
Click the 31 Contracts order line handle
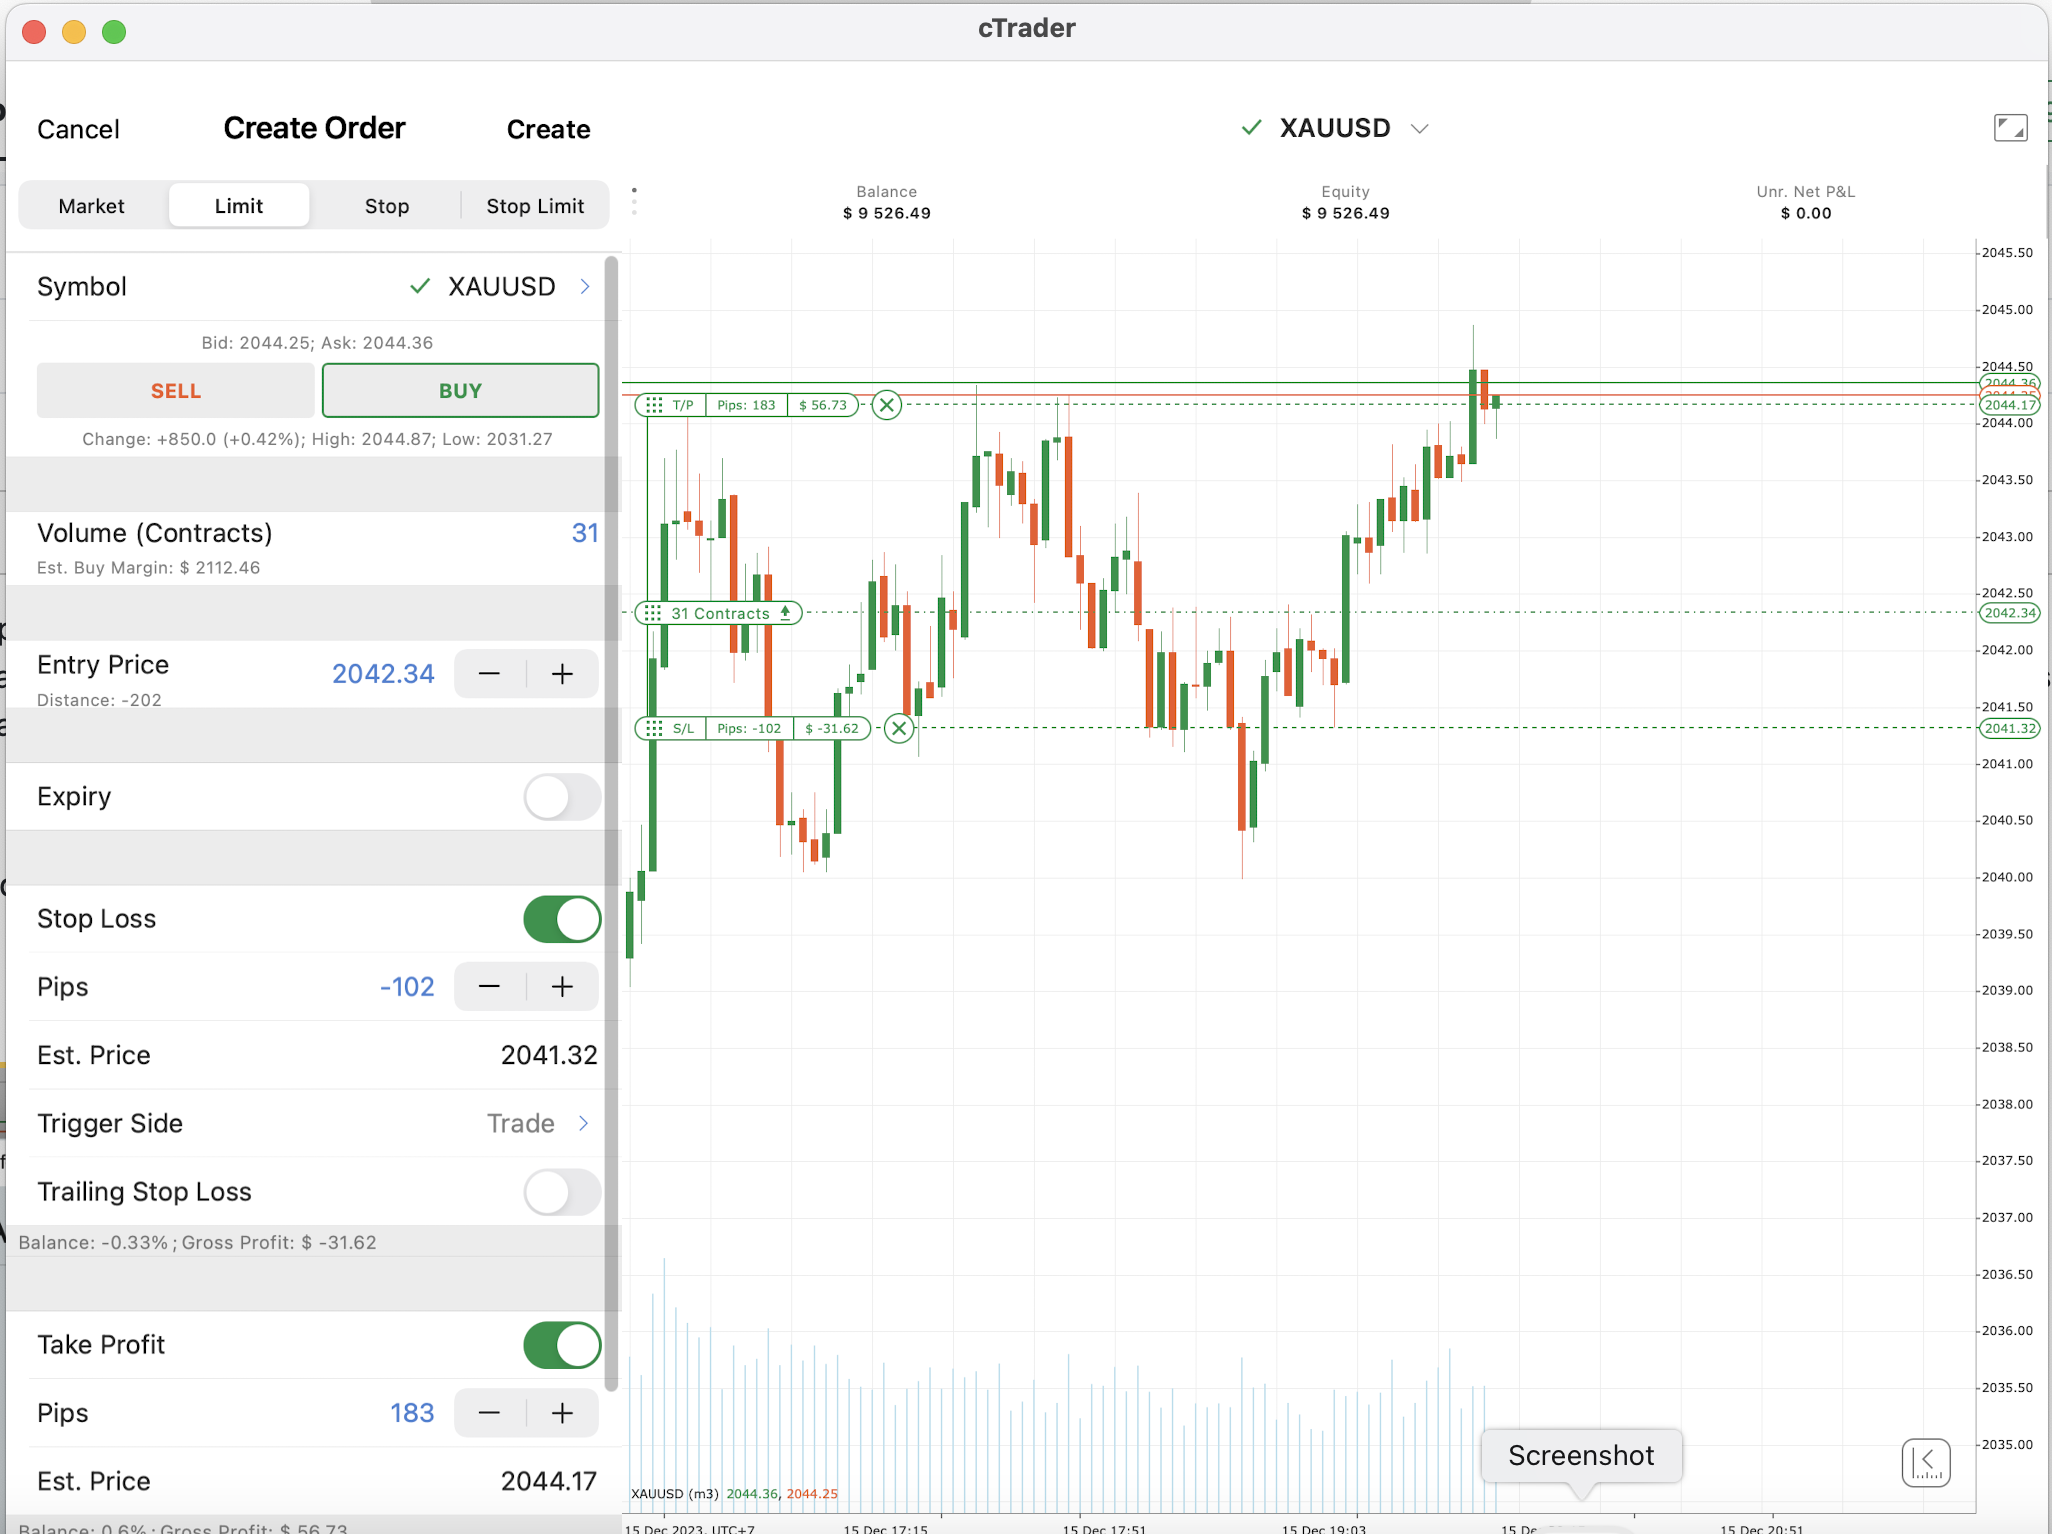653,613
